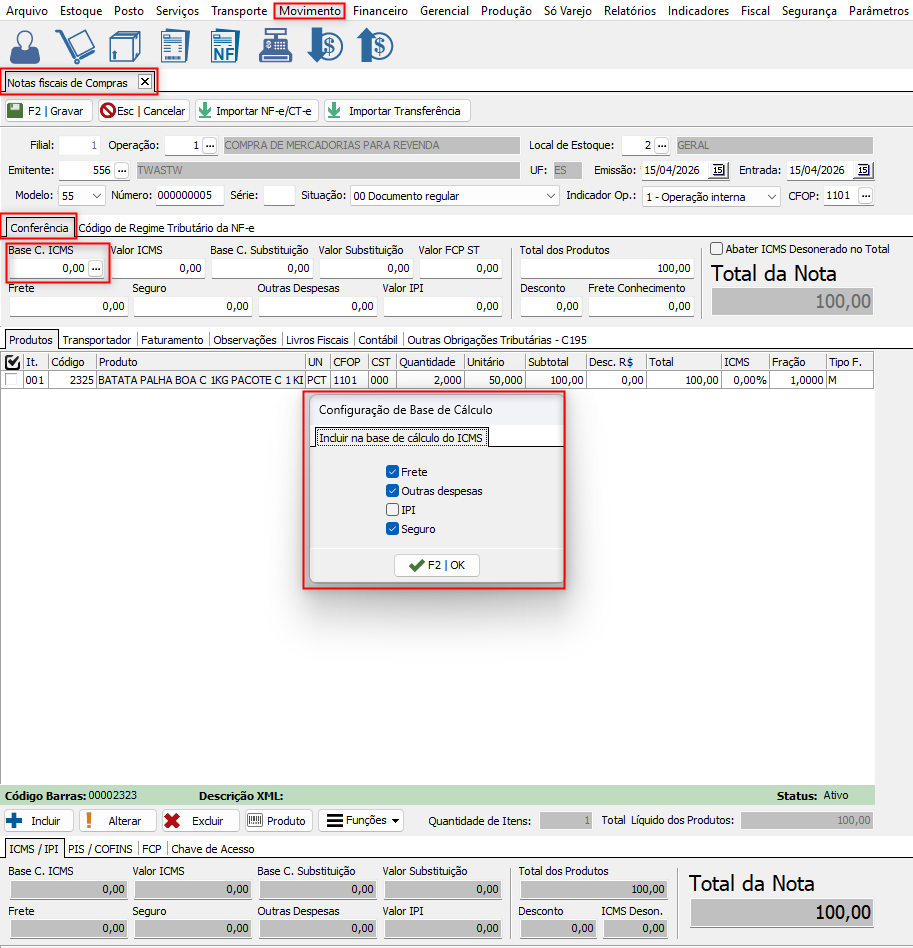The width and height of the screenshot is (913, 948).
Task: Check Abater ICMS Desonerado no Total
Action: 716,249
